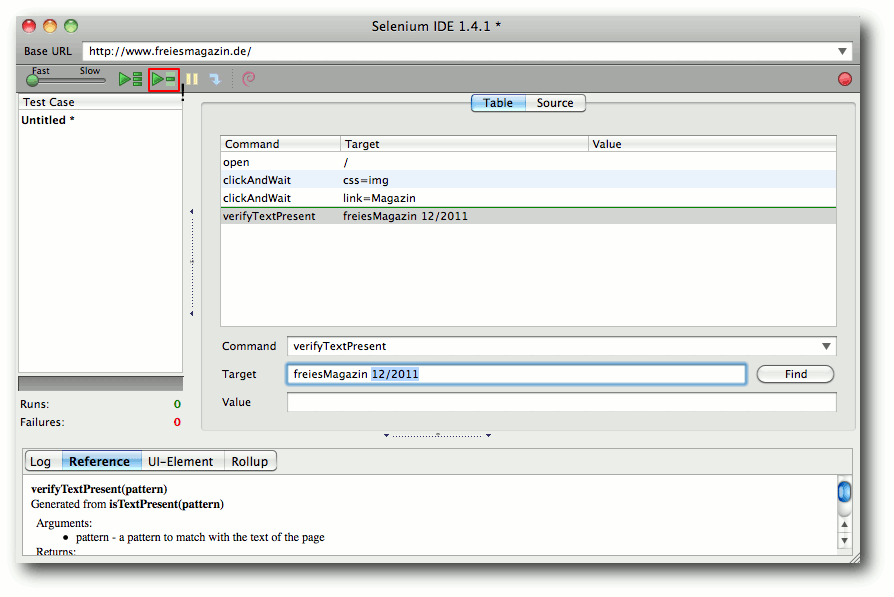Viewport: 894px width, 597px height.
Task: Click the reference panel scroll down arrow
Action: pos(844,541)
